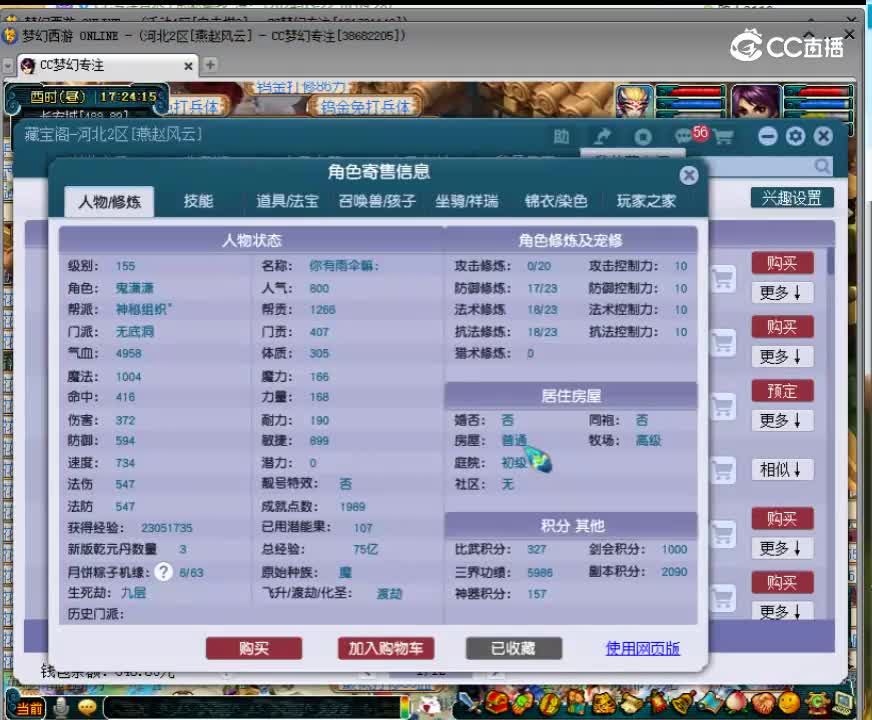Screen dimensions: 872x720
Task: Click the red lantern icon in toolbar
Action: click(657, 703)
